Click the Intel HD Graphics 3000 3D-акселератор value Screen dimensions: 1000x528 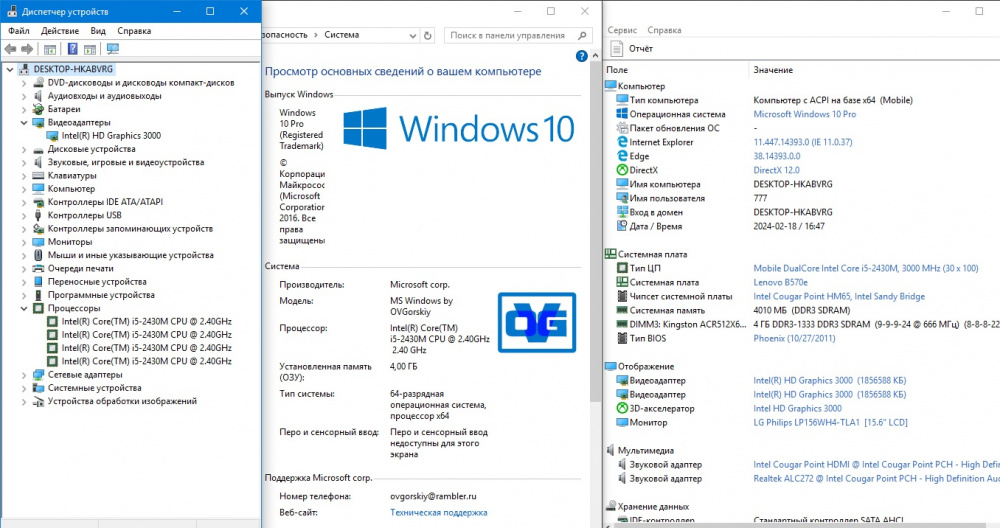click(797, 409)
